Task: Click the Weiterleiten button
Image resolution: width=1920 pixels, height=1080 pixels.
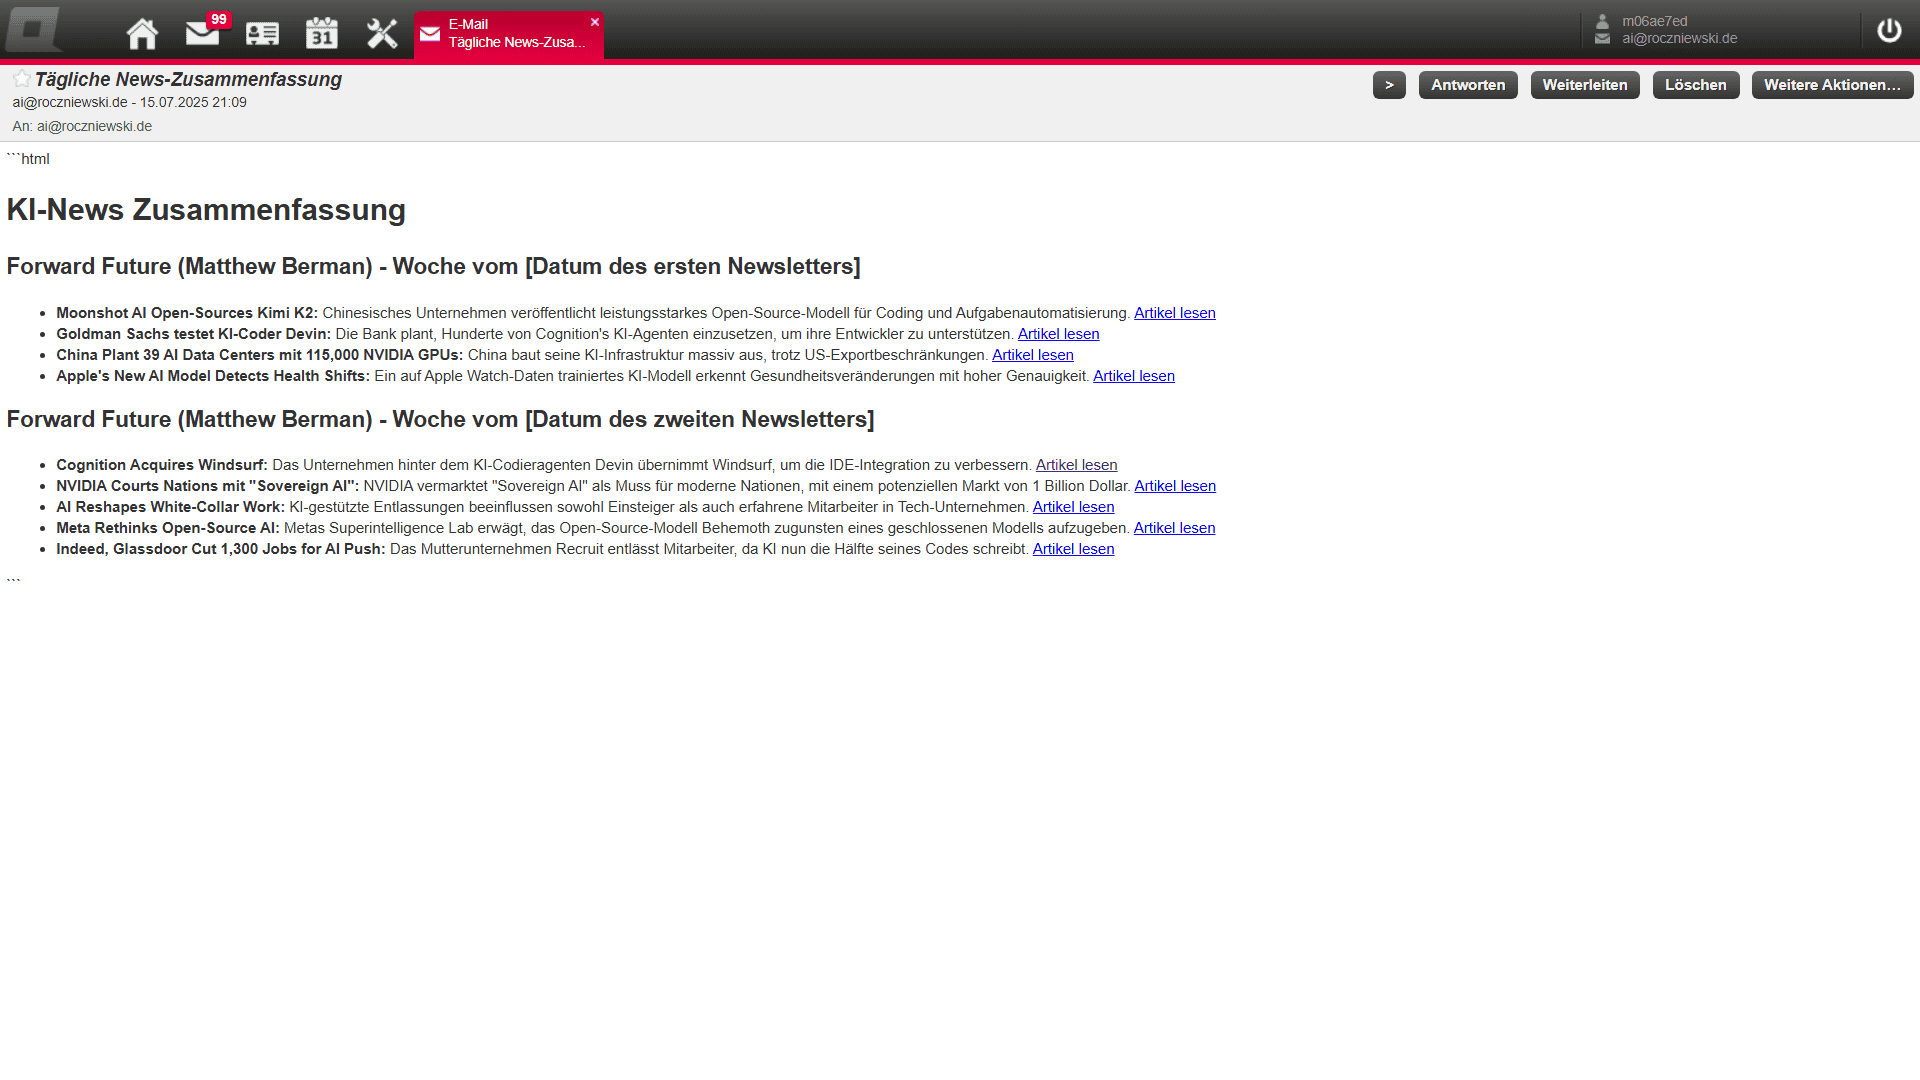Action: (1585, 85)
